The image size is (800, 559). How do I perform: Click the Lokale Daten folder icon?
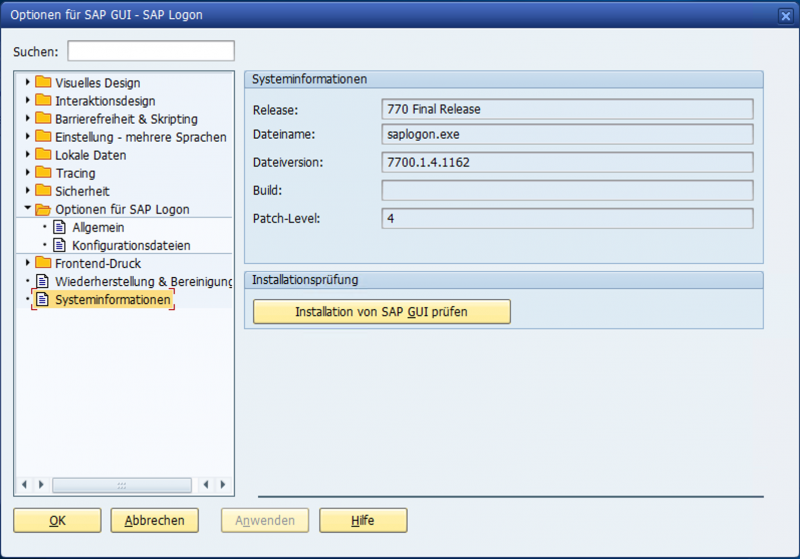(x=43, y=154)
